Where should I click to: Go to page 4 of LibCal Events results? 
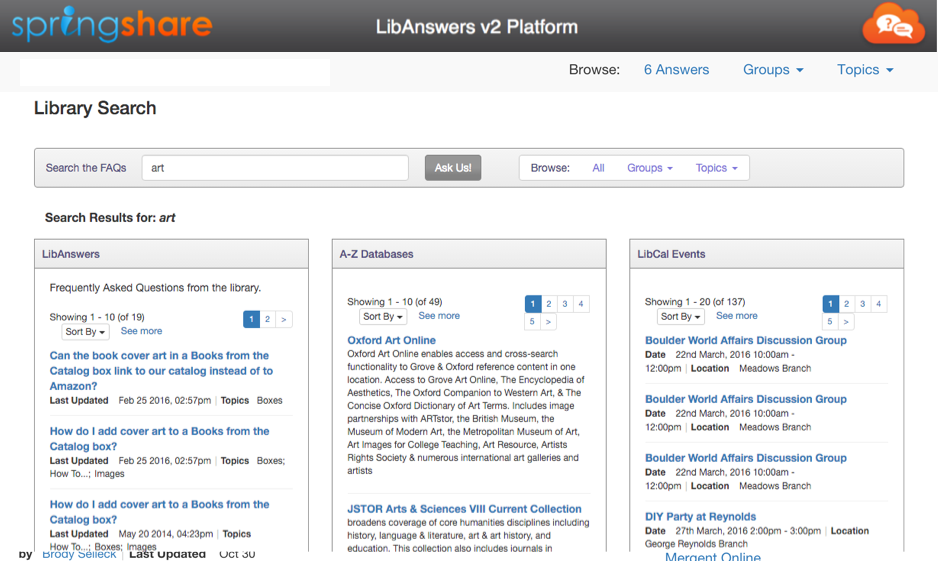point(879,304)
